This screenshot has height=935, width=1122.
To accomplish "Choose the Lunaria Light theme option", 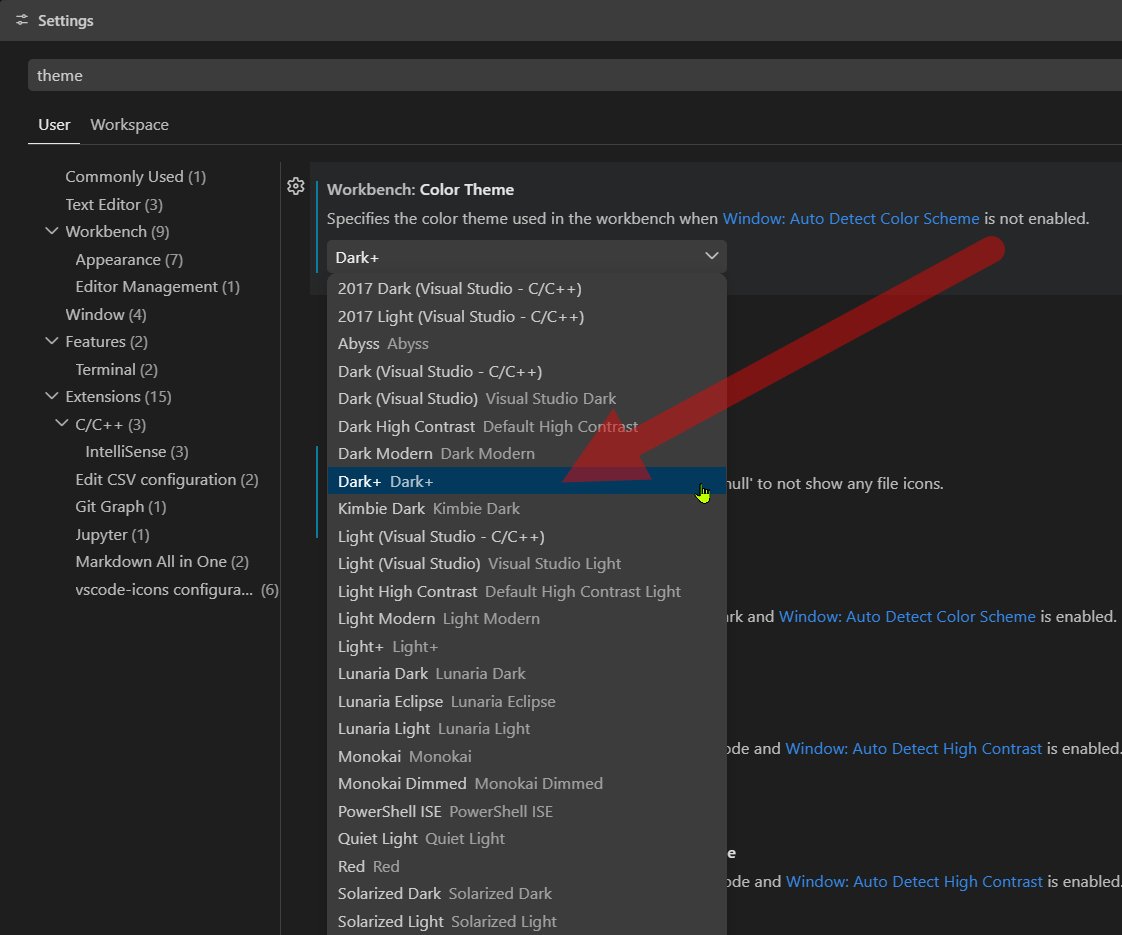I will tap(527, 729).
